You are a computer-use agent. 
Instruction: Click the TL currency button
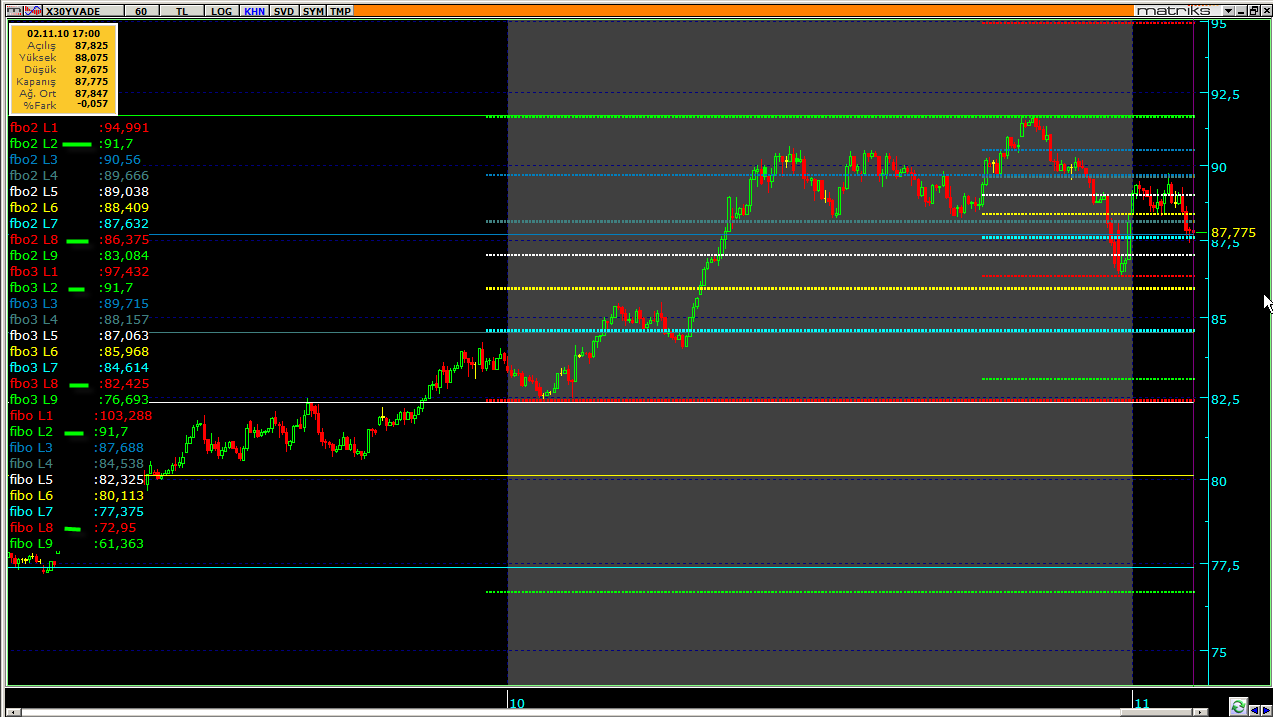[x=181, y=11]
